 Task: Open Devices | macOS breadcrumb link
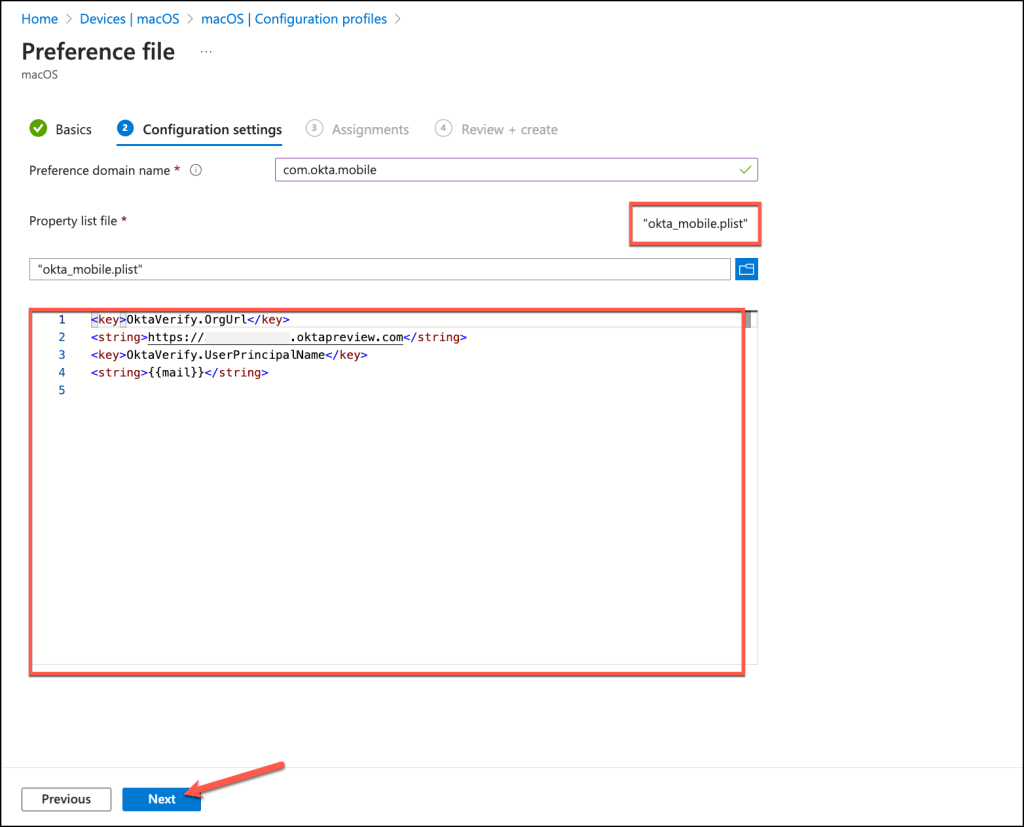pos(129,19)
